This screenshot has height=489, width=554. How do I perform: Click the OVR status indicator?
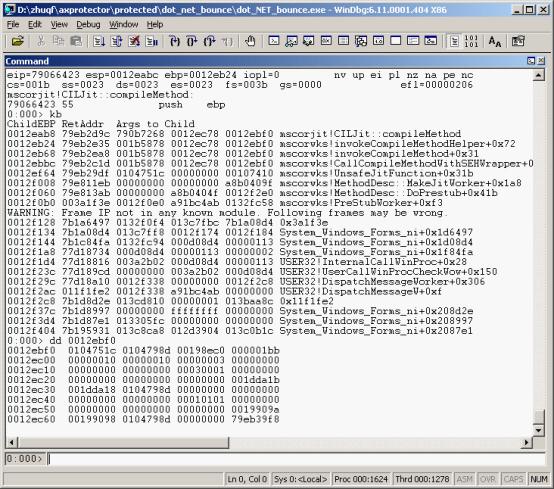click(x=488, y=479)
